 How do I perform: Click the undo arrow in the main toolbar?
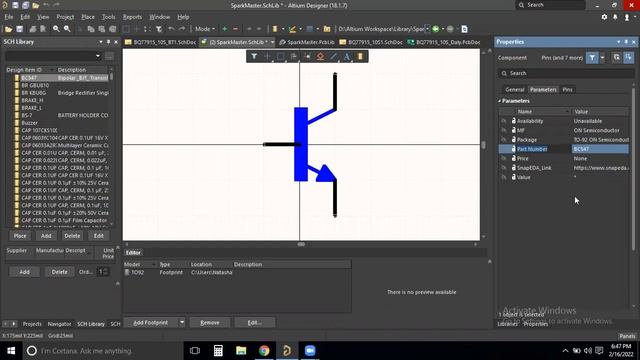click(x=171, y=29)
